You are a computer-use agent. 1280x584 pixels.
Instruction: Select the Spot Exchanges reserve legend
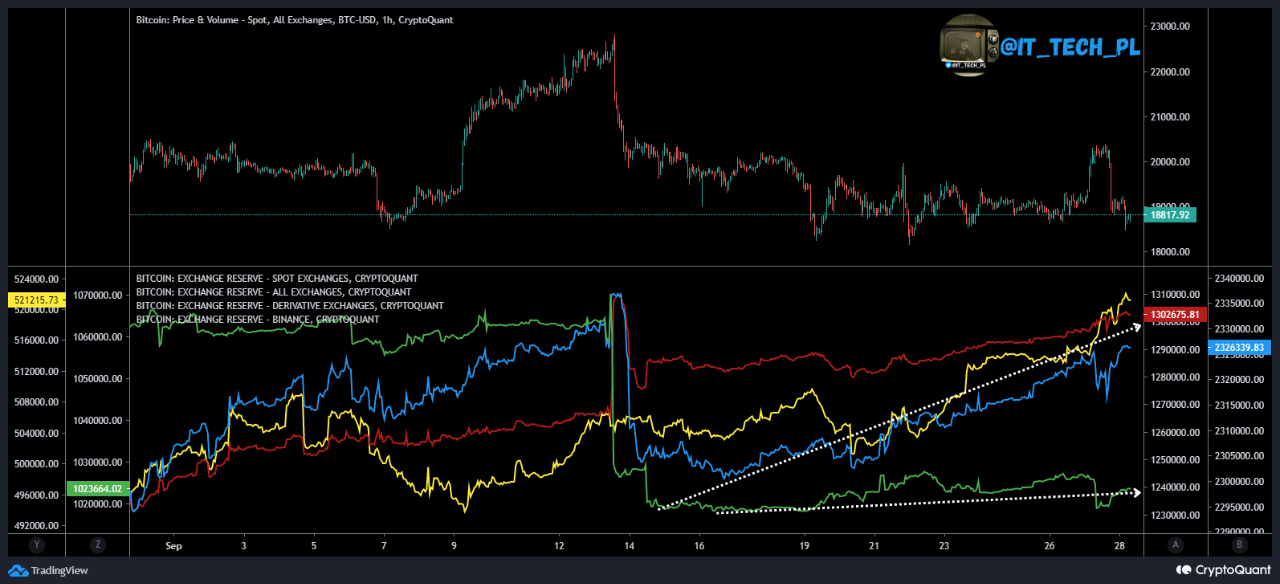click(x=277, y=278)
